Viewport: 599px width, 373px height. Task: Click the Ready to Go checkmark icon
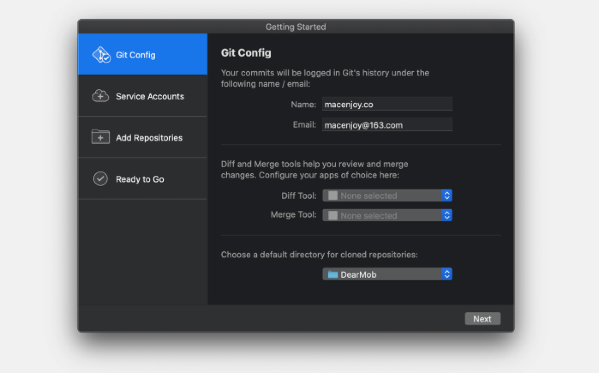100,178
